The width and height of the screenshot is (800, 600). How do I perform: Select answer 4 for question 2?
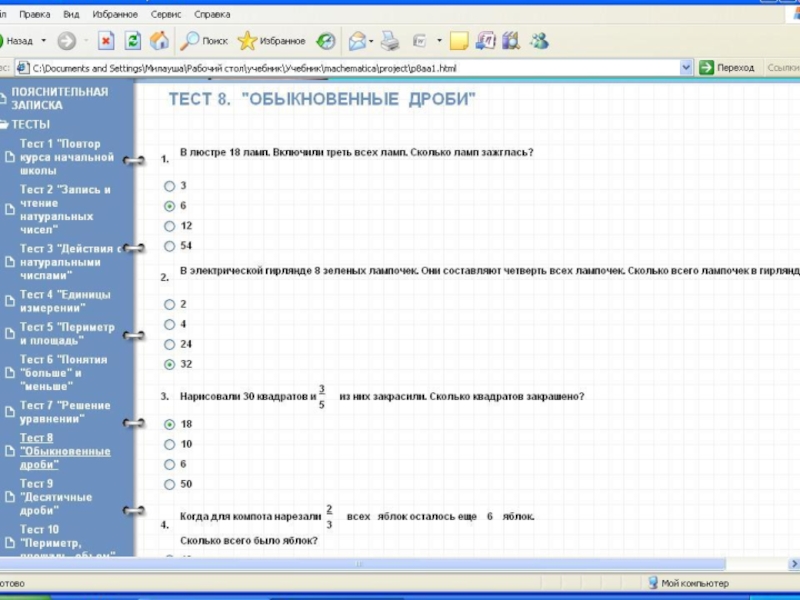[x=169, y=324]
